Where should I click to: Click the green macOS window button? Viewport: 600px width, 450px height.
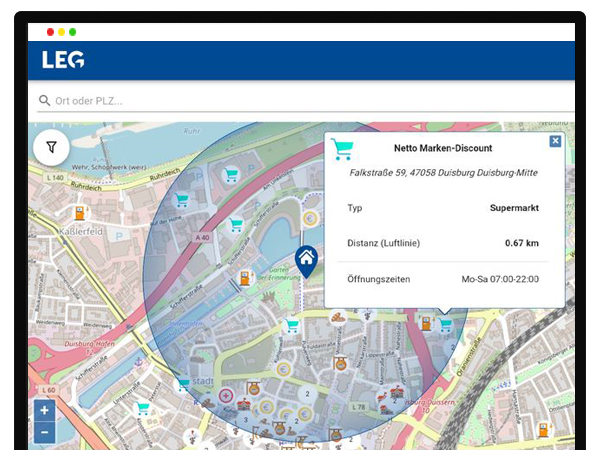point(72,32)
